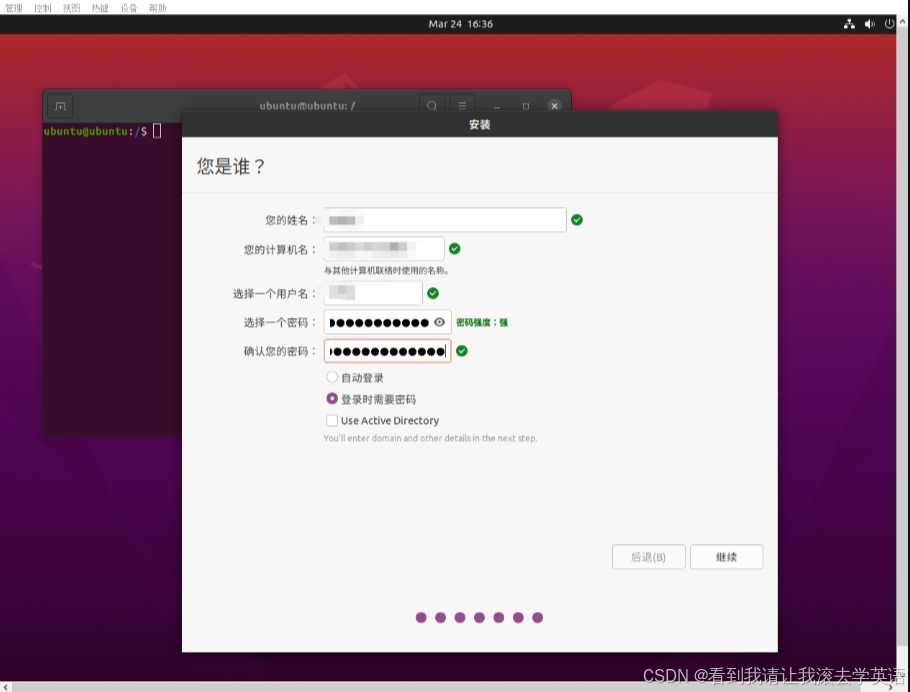The height and width of the screenshot is (692, 910).
Task: Open the 设备 menu
Action: pyautogui.click(x=128, y=7)
